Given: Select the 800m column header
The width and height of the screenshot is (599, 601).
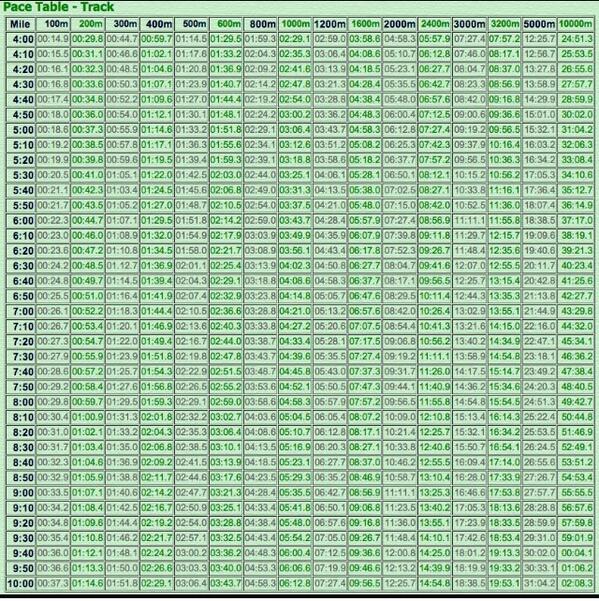Looking at the screenshot, I should [x=261, y=24].
